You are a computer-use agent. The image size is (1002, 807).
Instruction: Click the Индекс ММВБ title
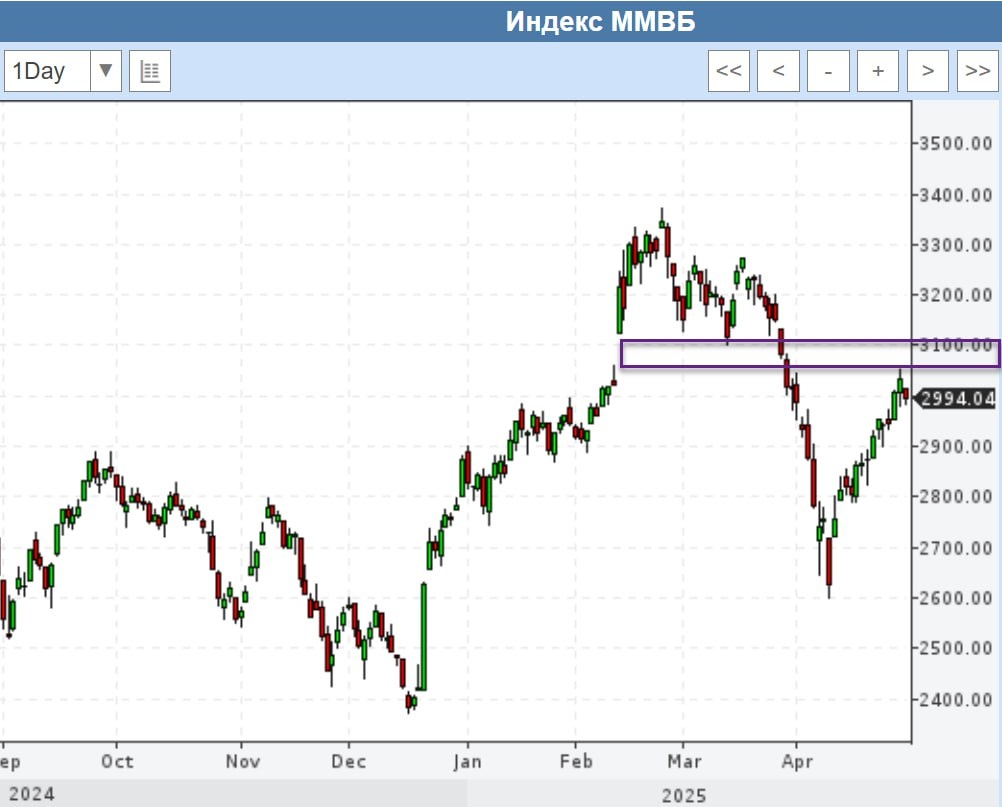coord(600,22)
